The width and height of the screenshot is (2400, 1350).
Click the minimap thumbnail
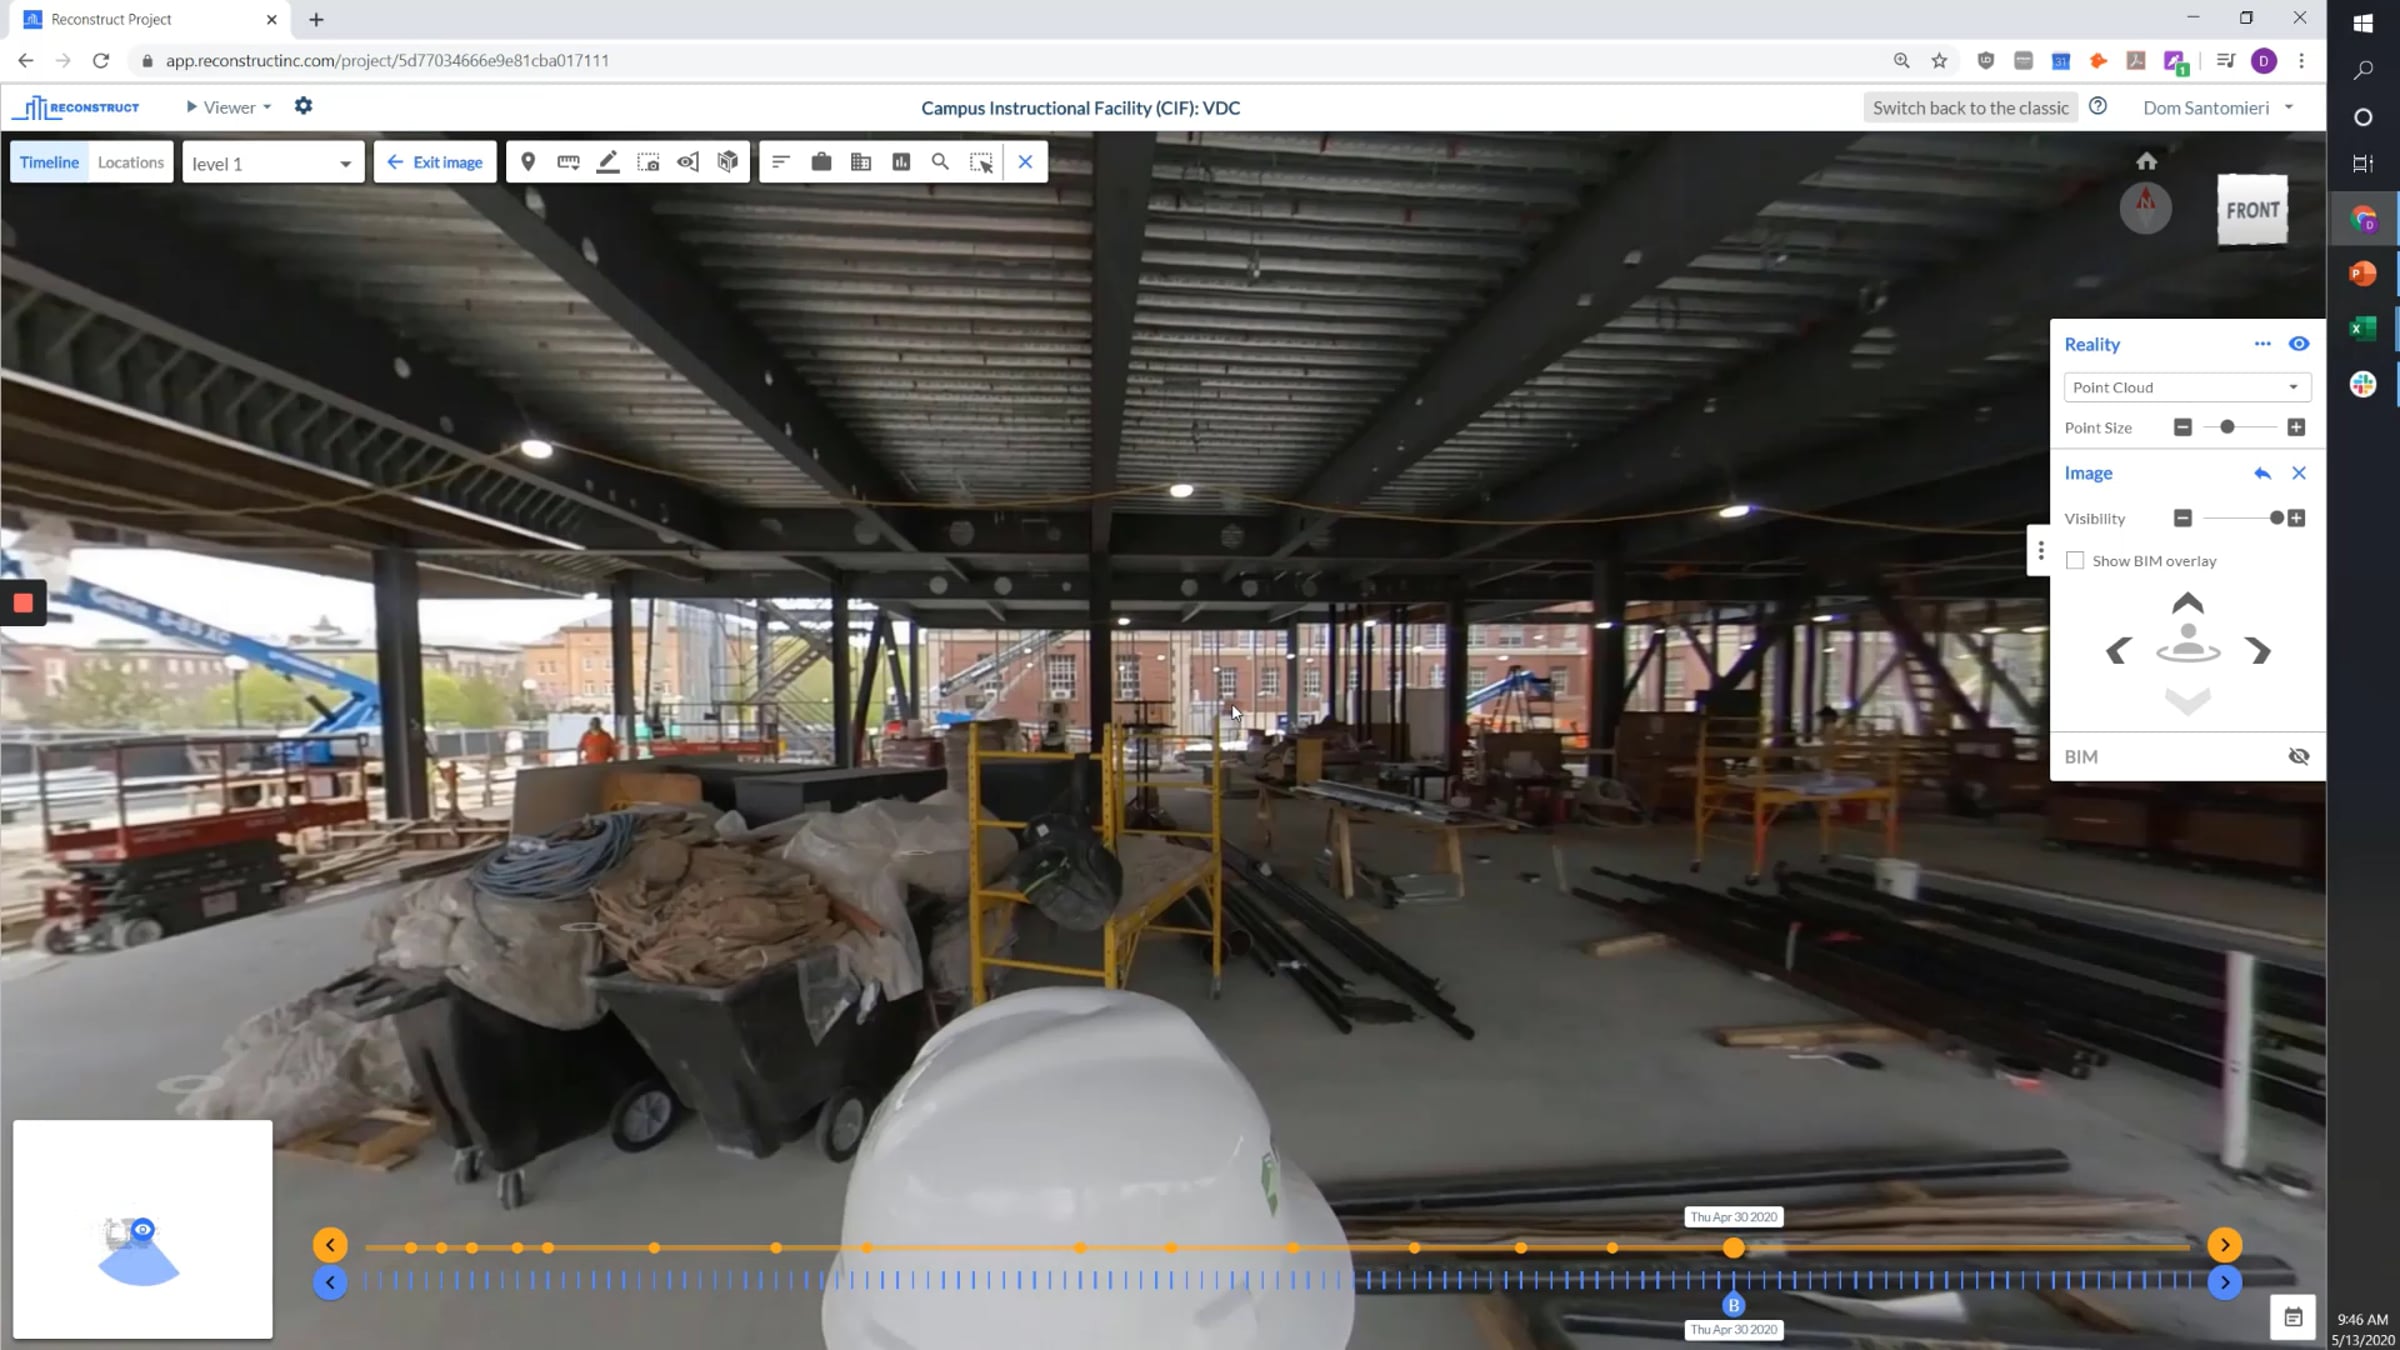click(142, 1229)
